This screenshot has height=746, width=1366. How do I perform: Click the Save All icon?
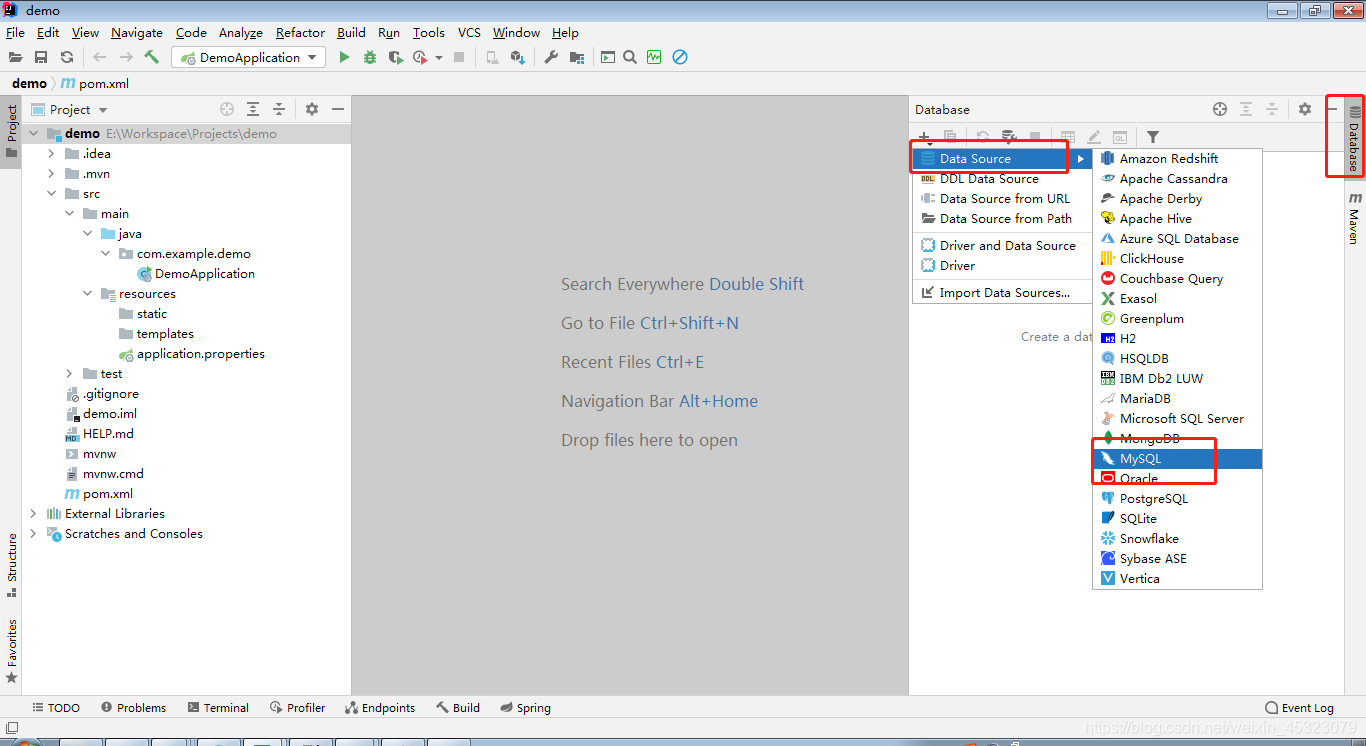pyautogui.click(x=41, y=57)
